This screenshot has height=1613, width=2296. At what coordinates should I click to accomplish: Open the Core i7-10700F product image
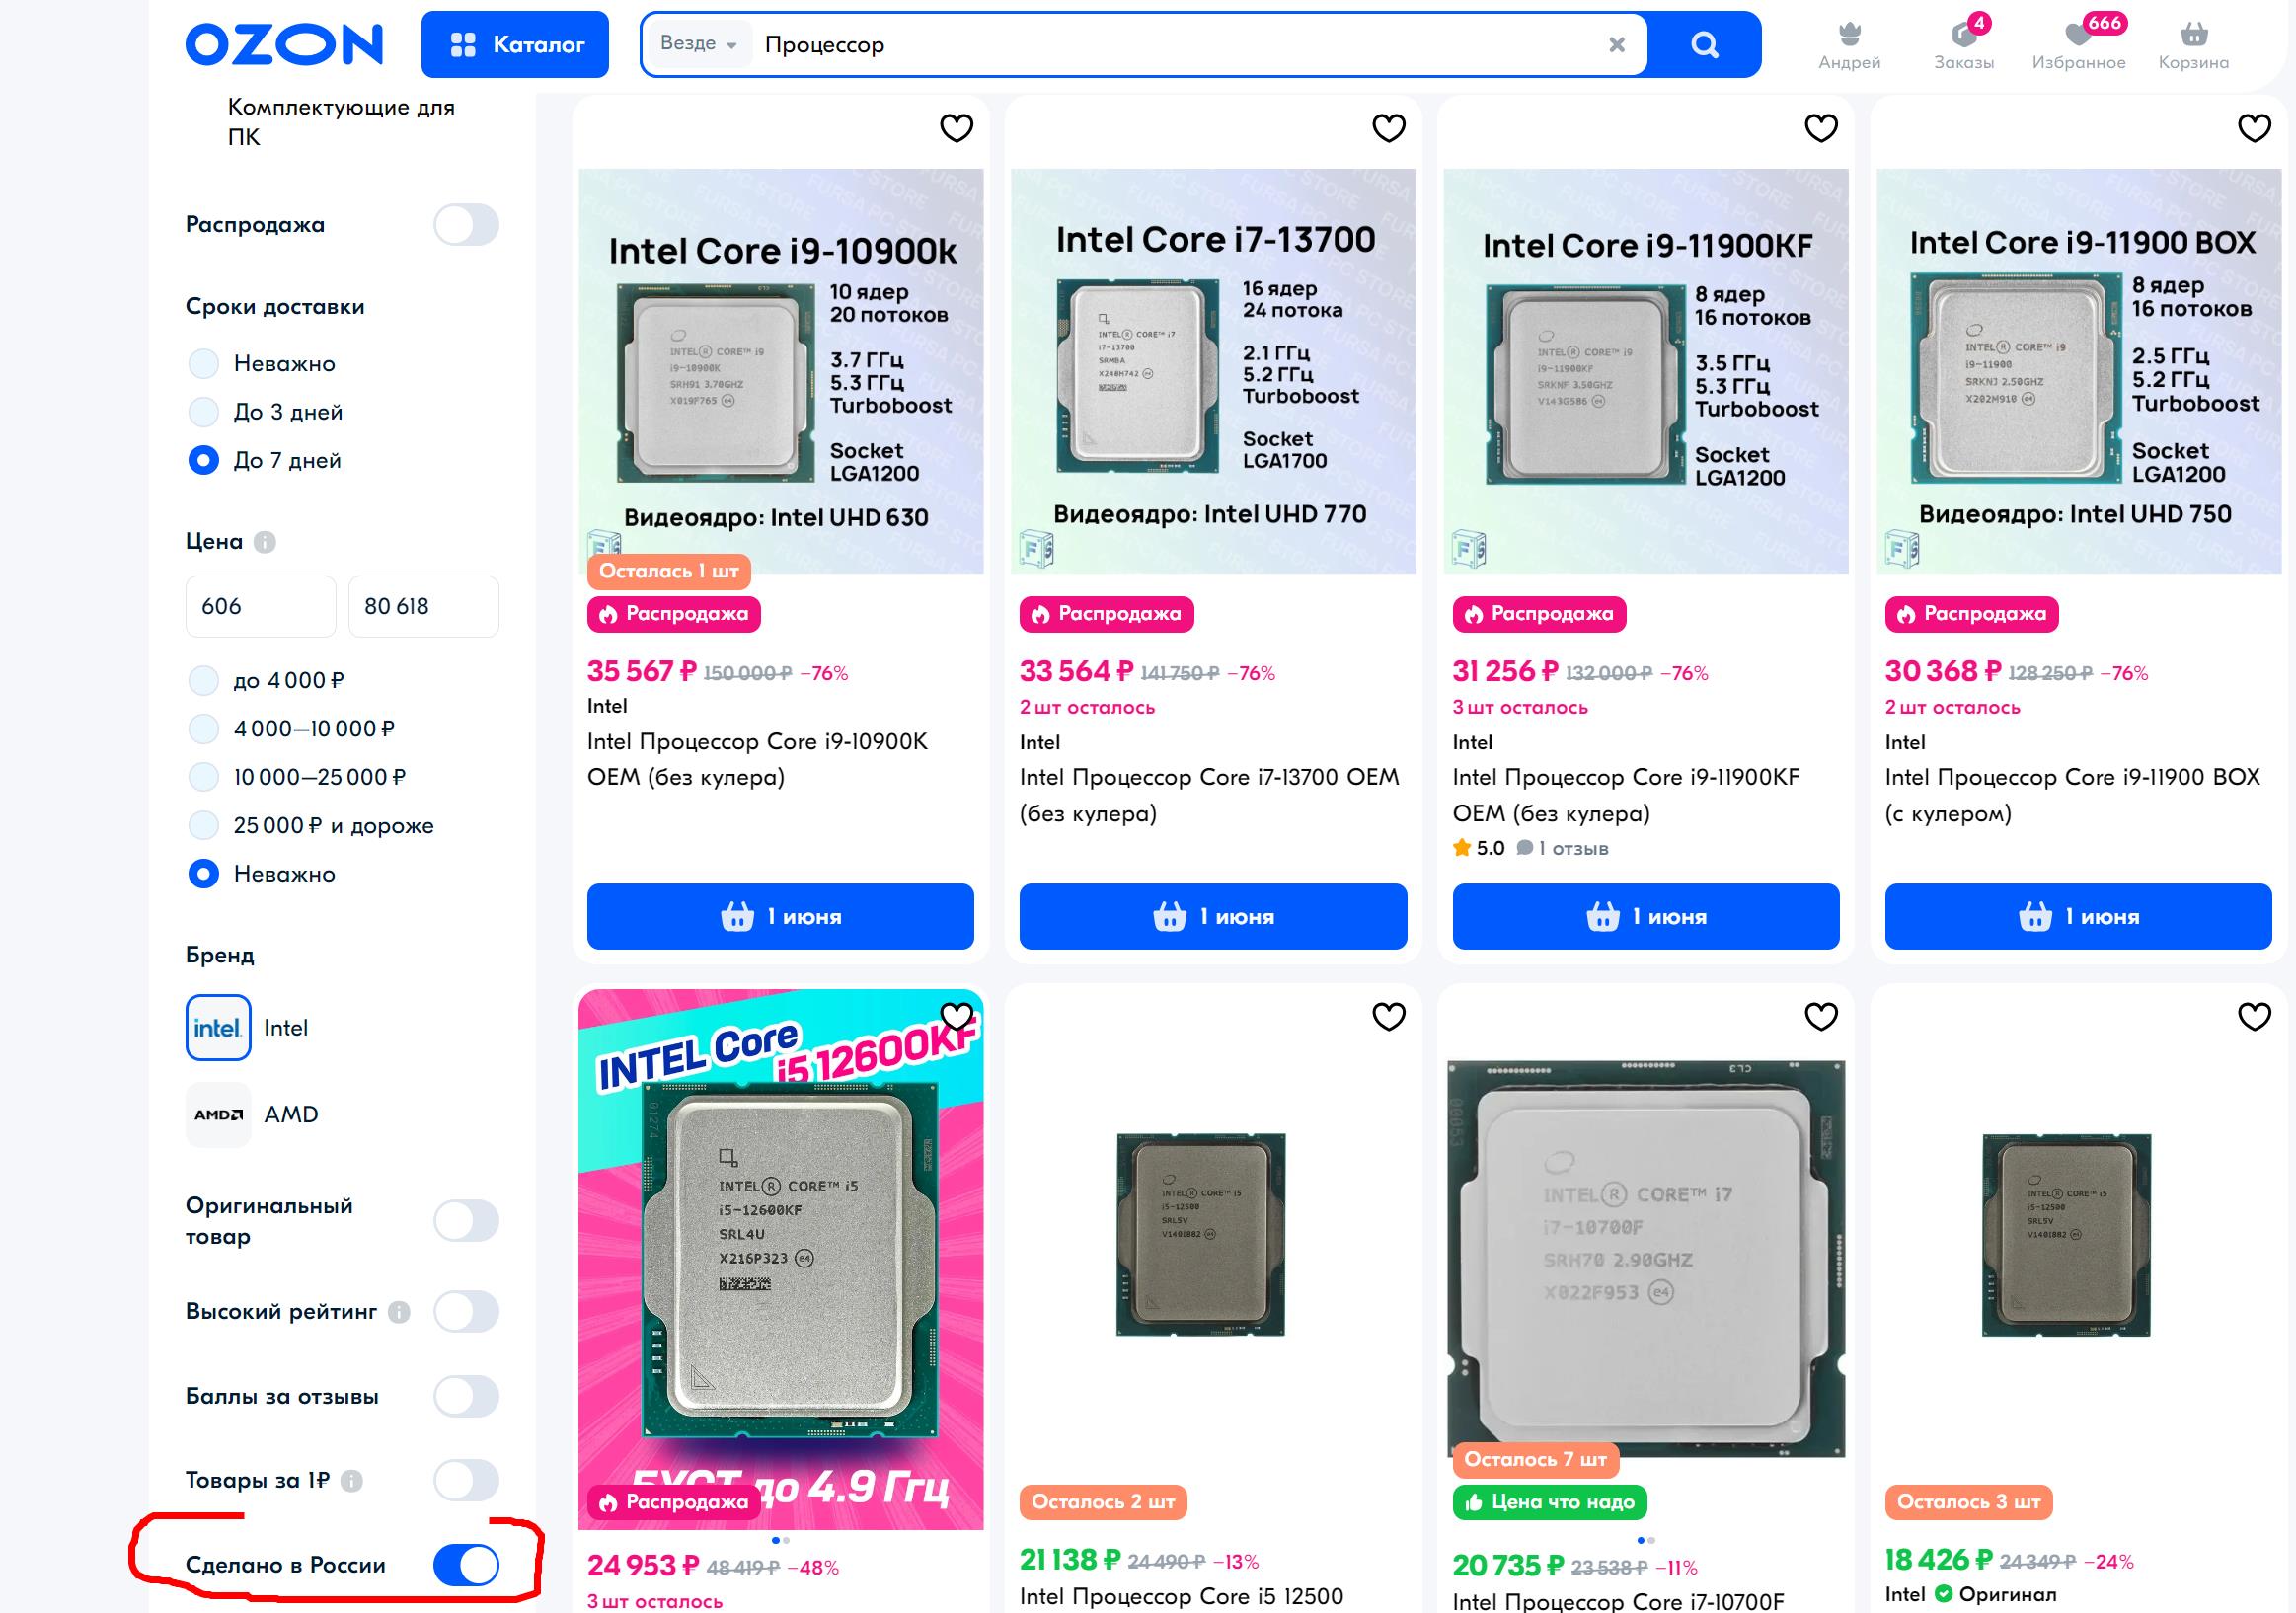1646,1258
